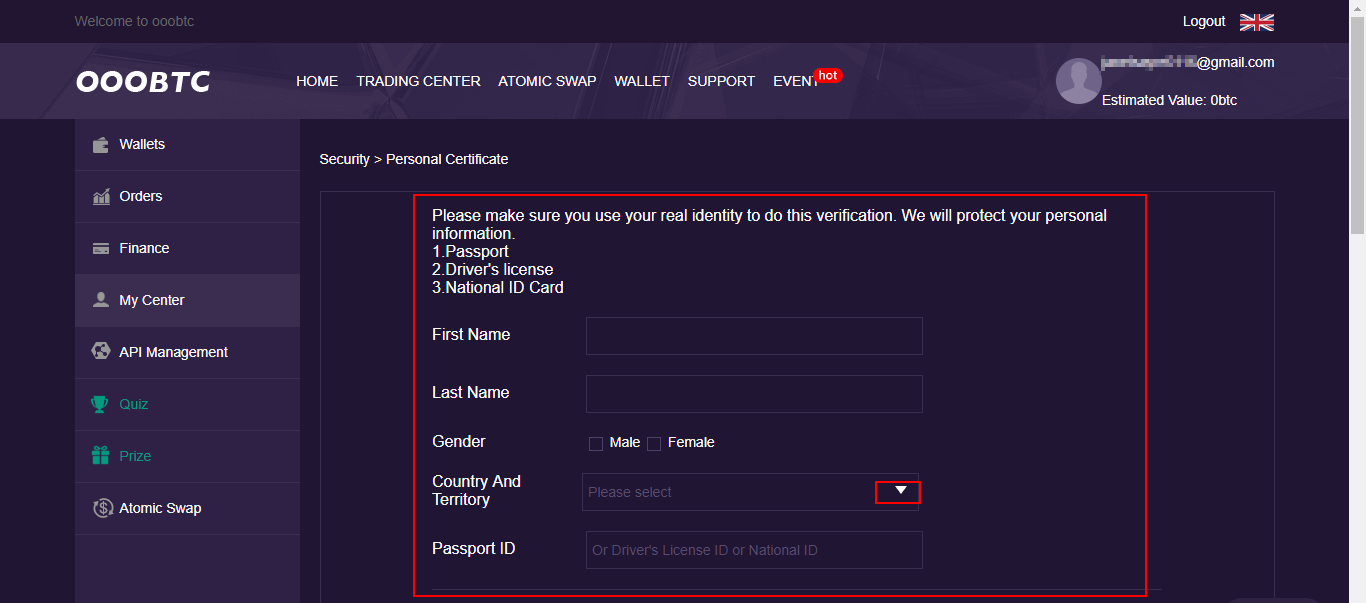This screenshot has height=603, width=1366.
Task: Open EVENT menu item
Action: [796, 81]
